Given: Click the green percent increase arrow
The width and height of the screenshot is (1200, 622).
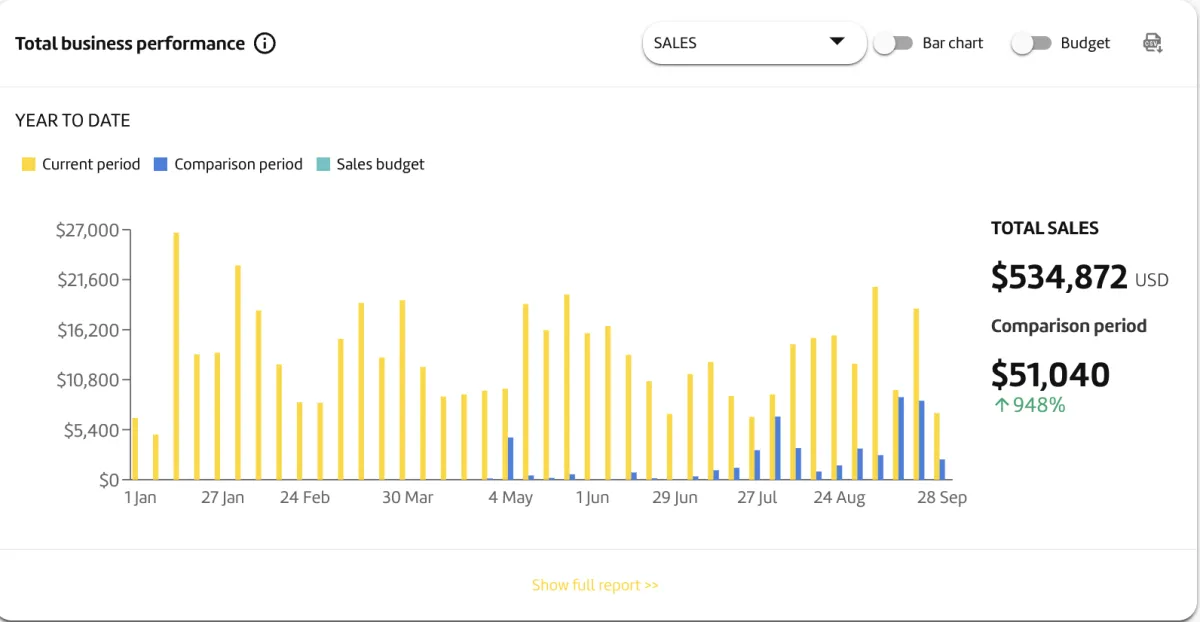Looking at the screenshot, I should pyautogui.click(x=1001, y=405).
